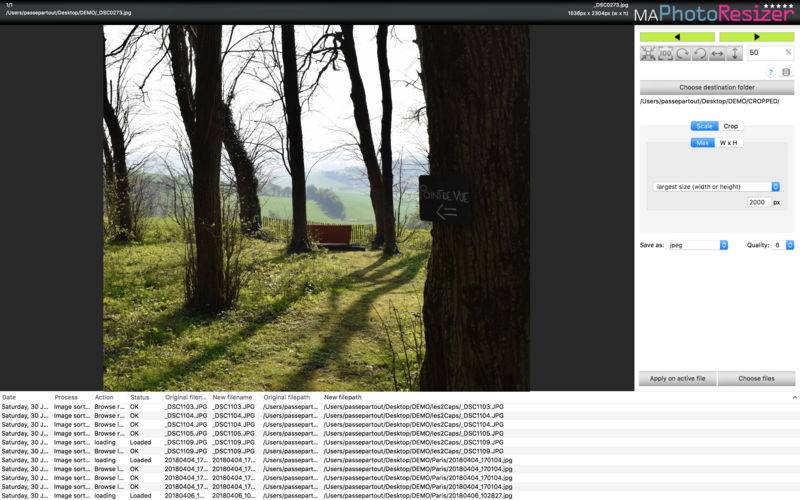Viewport: 800px width, 500px height.
Task: Click Choose destination folder button
Action: (x=717, y=87)
